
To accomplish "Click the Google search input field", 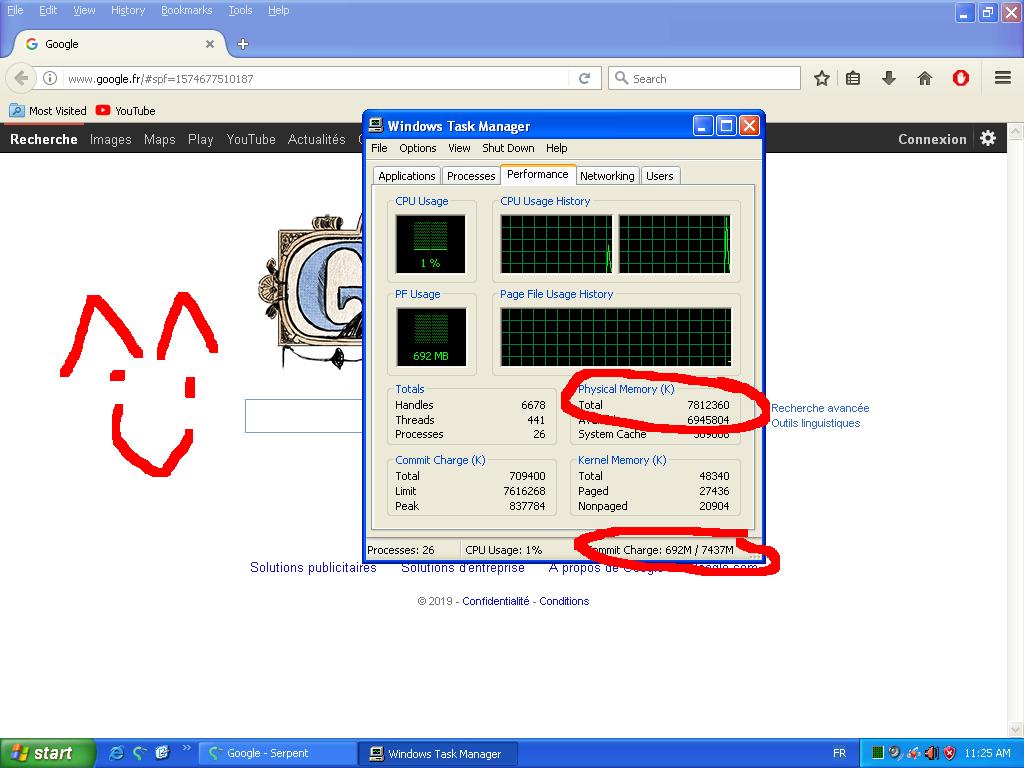I will click(x=304, y=415).
